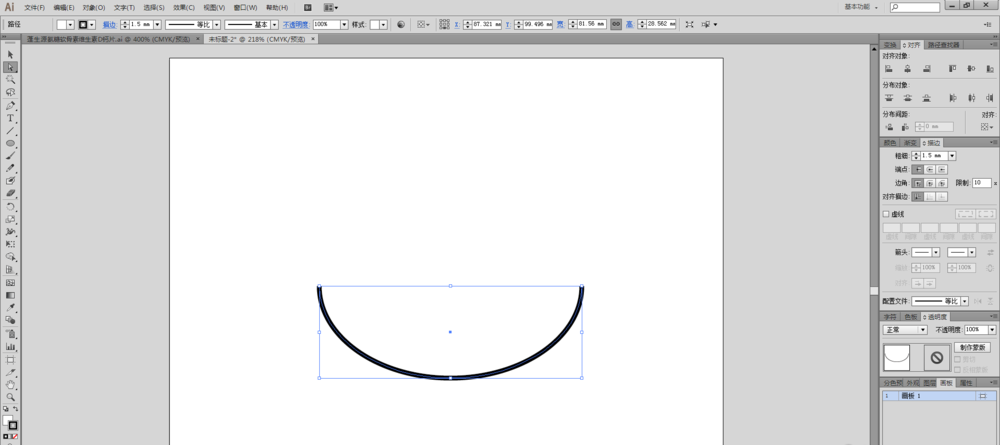Click the Direct Selection tool
Viewport: 1000px width, 445px height.
point(11,66)
